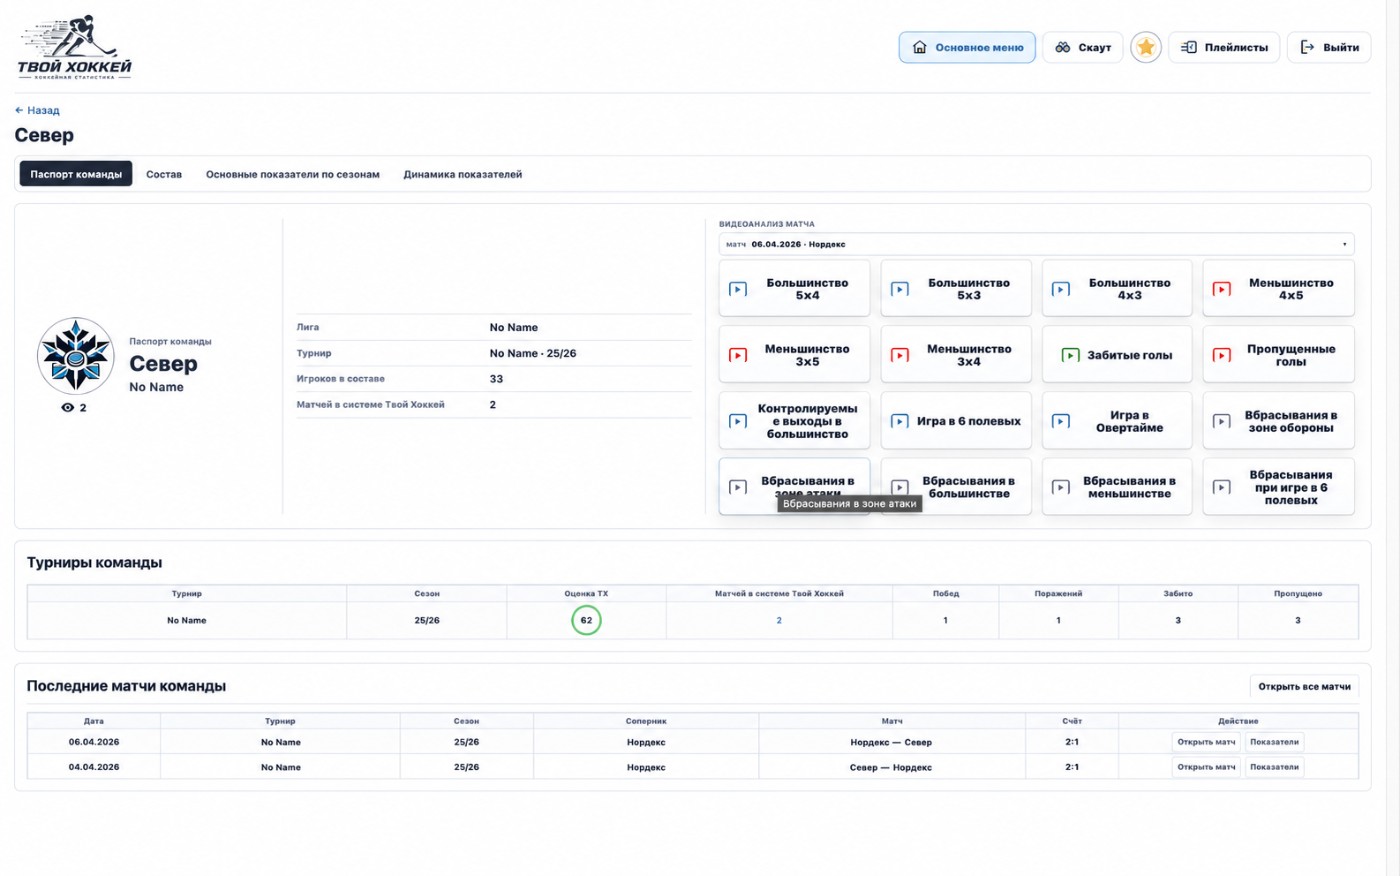Click the Твой Хоккей logo
The image size is (1400, 876).
[74, 47]
